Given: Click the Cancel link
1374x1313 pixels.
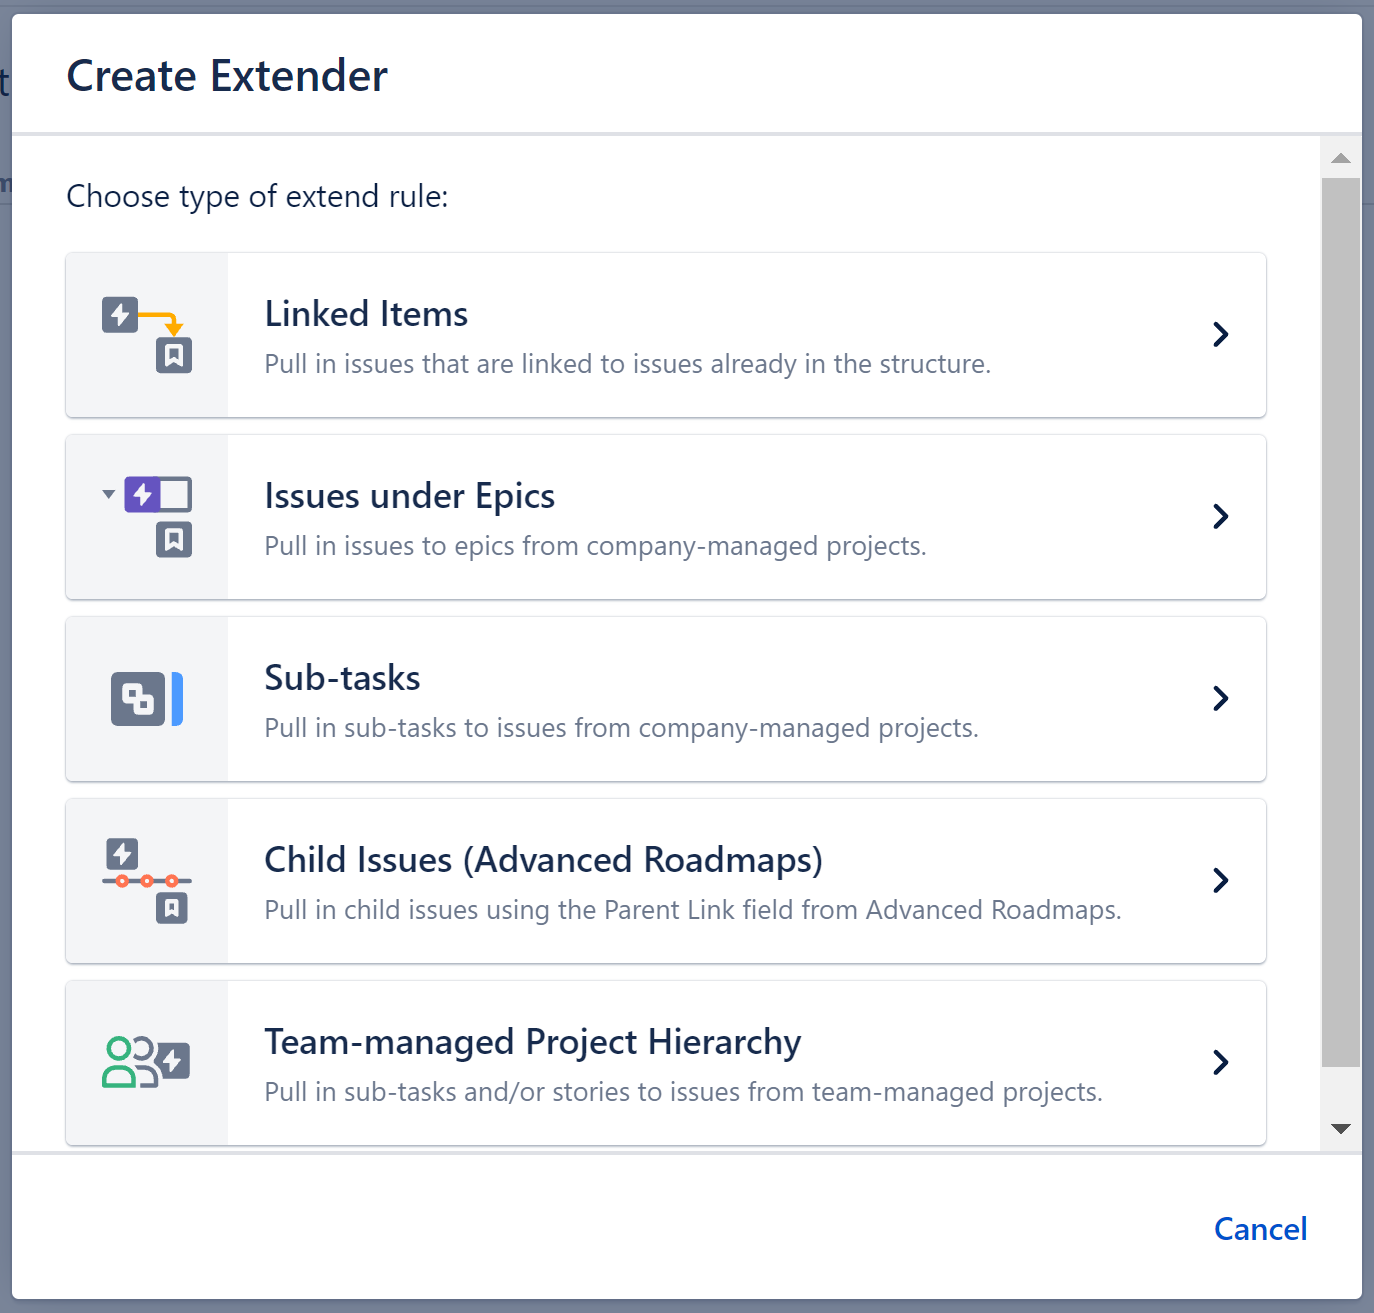Looking at the screenshot, I should tap(1260, 1229).
